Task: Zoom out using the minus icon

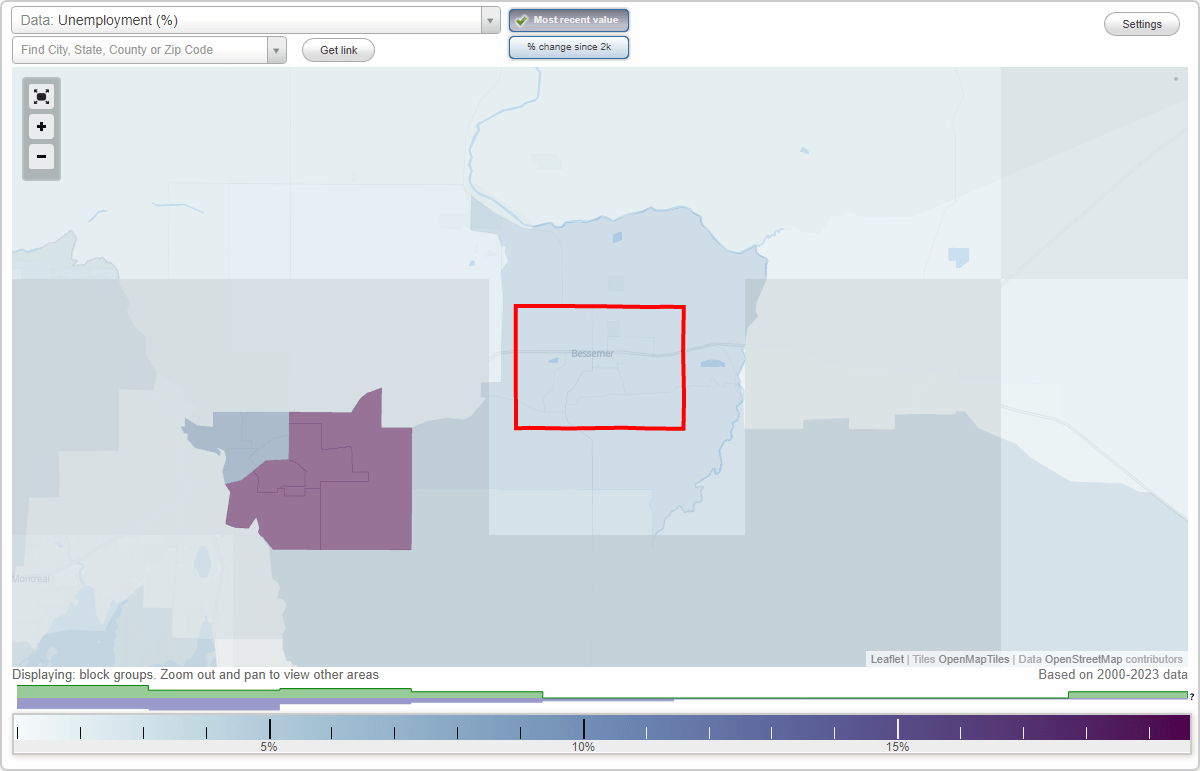Action: 41,157
